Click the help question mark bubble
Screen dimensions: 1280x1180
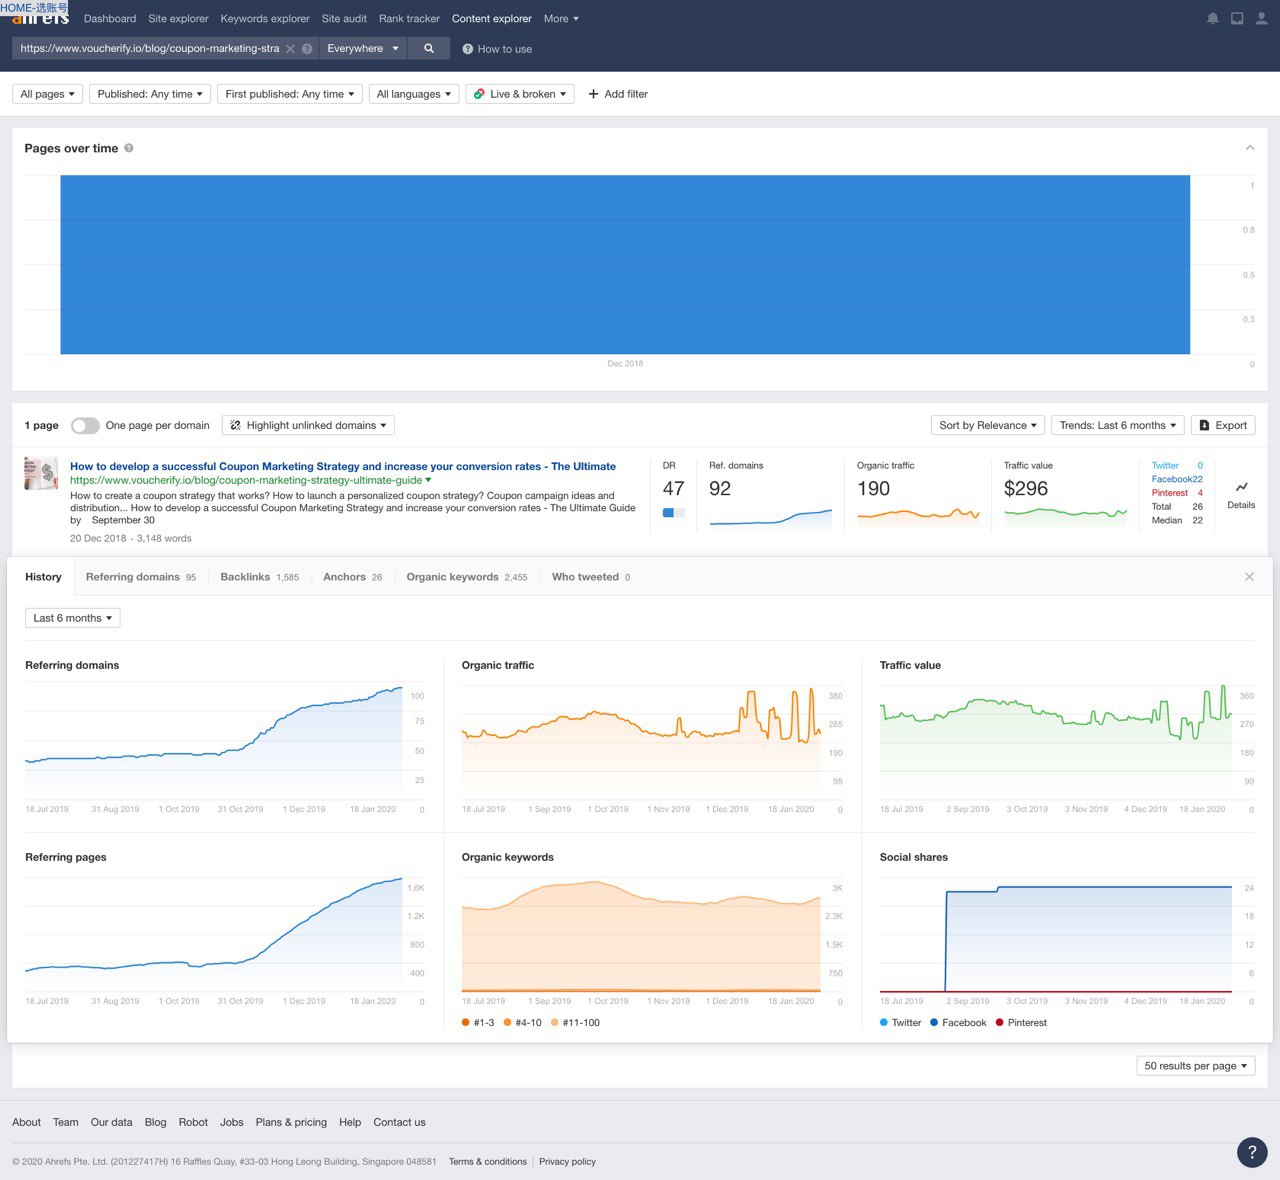[1252, 1152]
